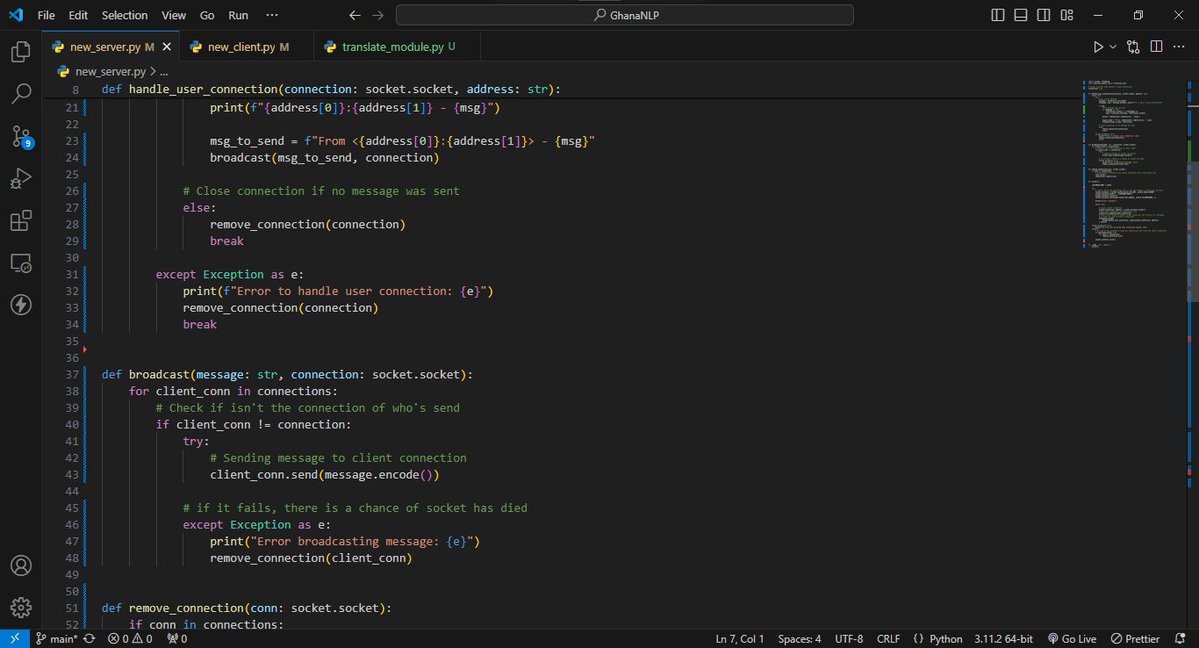Change indentation via Spaces: 4
The height and width of the screenshot is (648, 1199).
[x=799, y=639]
